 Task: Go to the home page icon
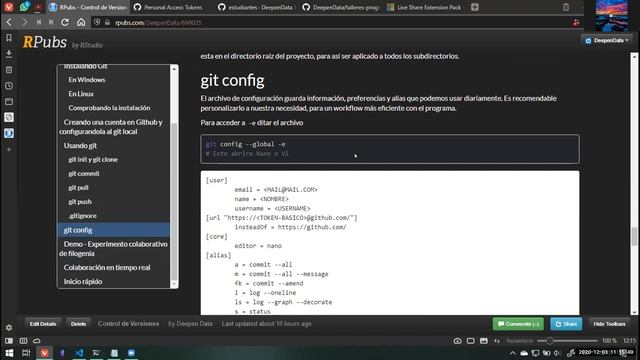tap(81, 22)
